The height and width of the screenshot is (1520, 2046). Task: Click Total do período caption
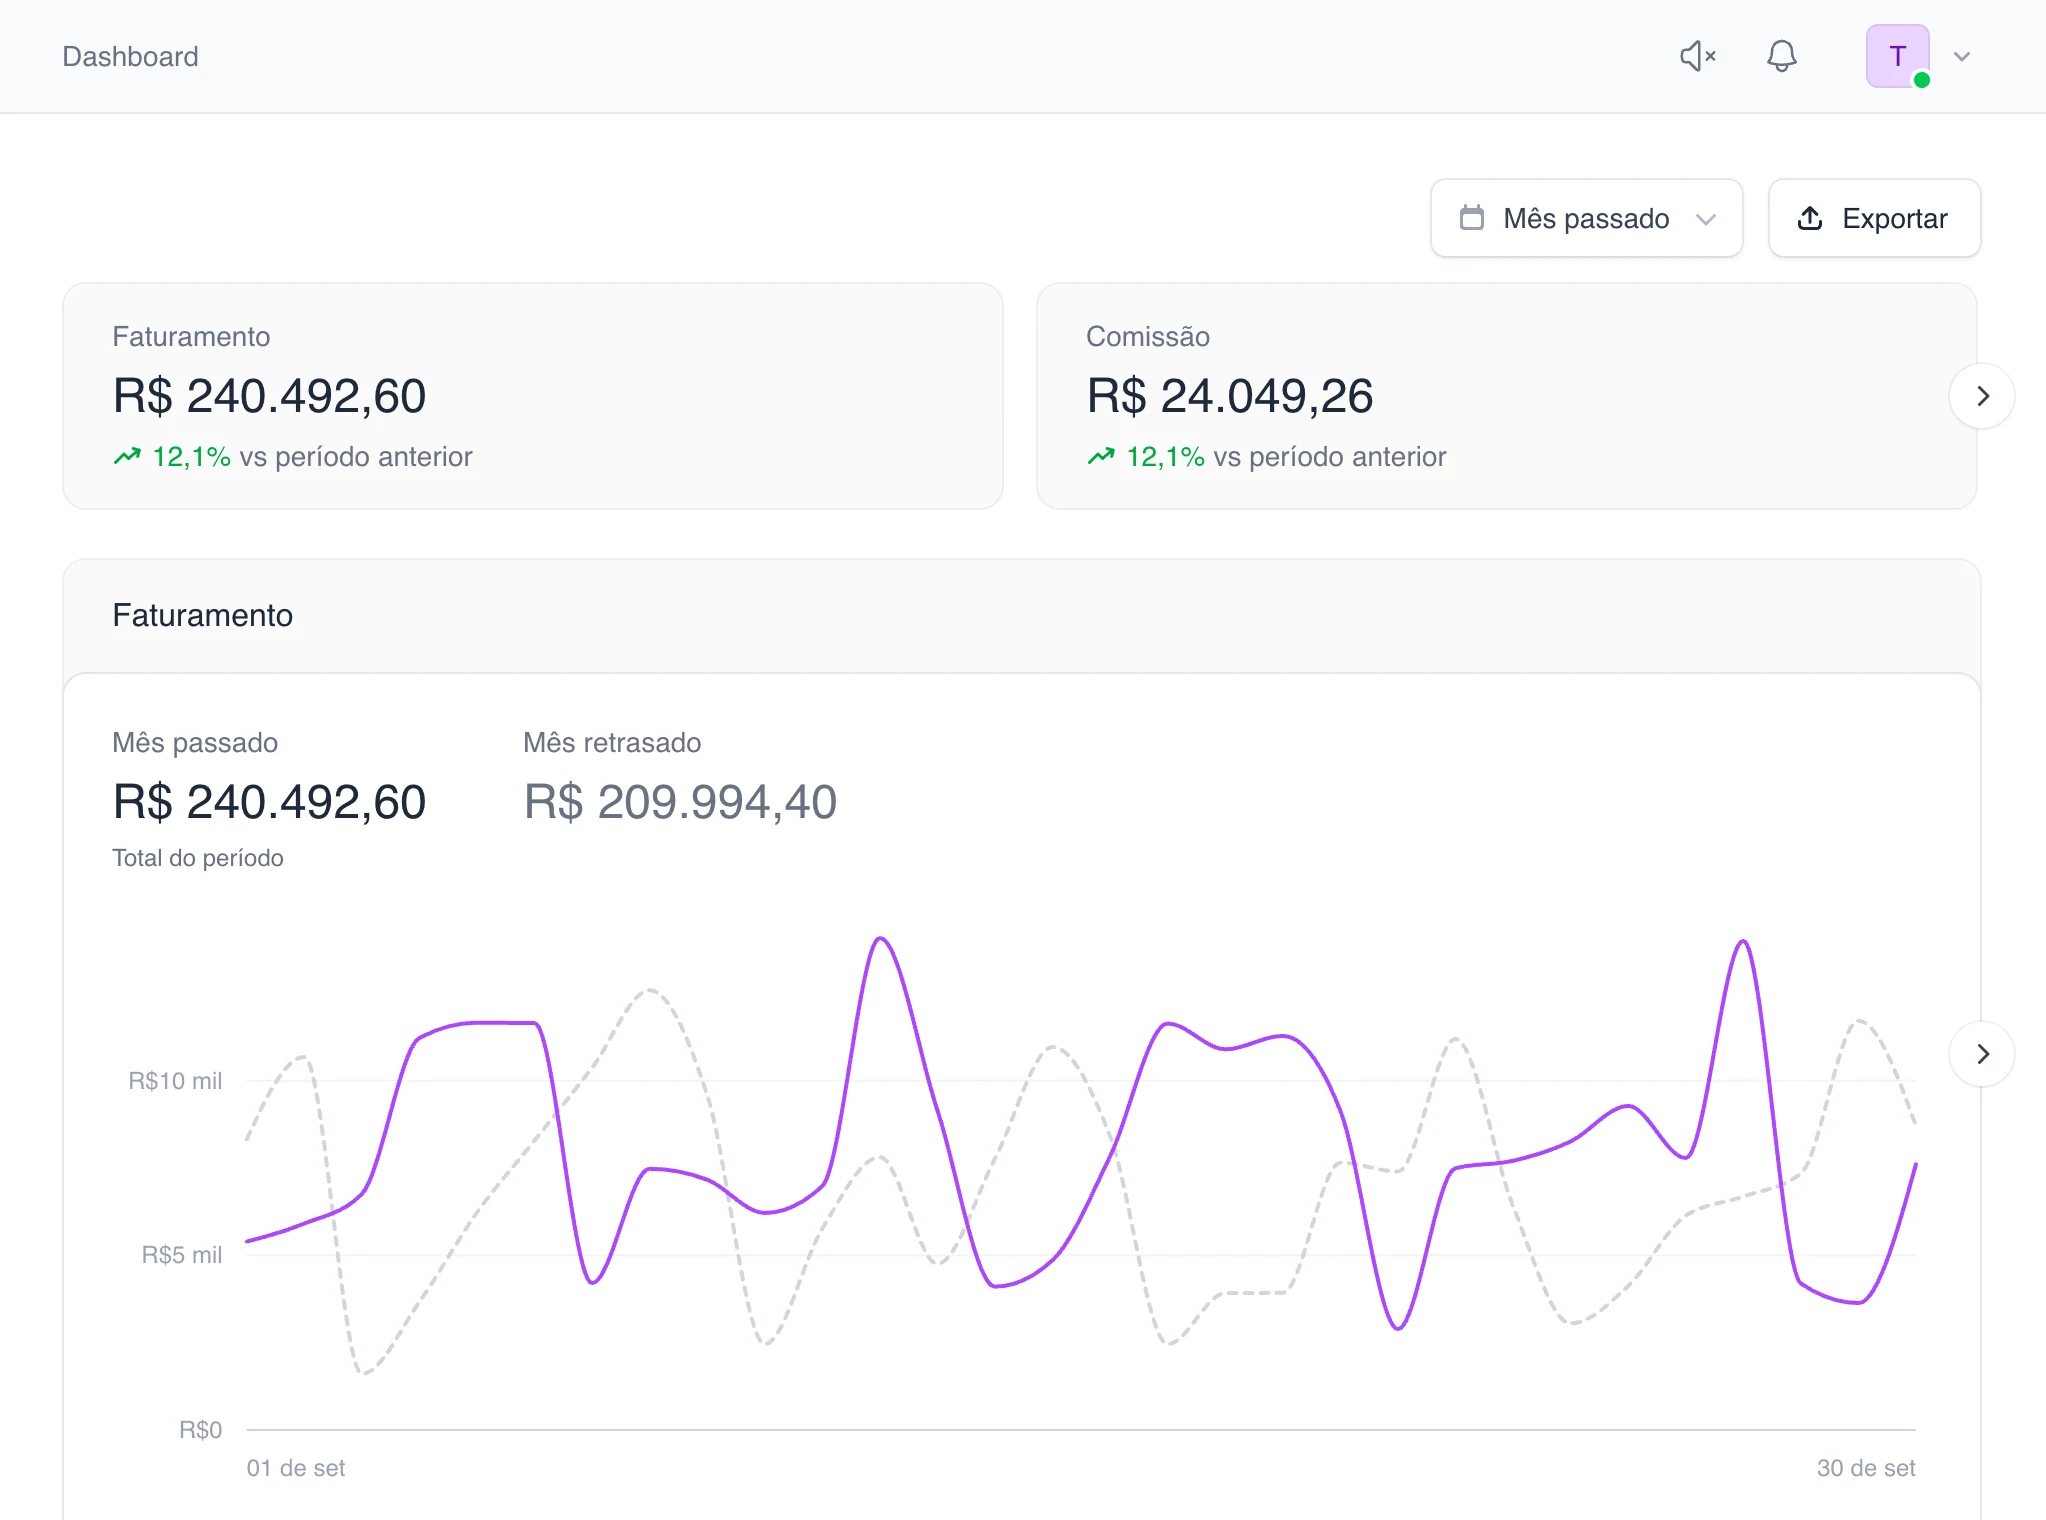click(198, 858)
